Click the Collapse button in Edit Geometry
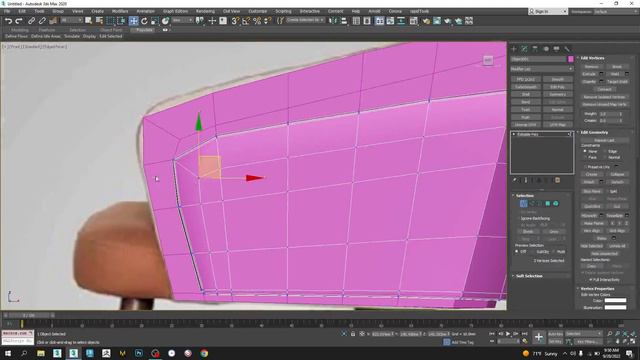This screenshot has height=360, width=640. (x=618, y=174)
